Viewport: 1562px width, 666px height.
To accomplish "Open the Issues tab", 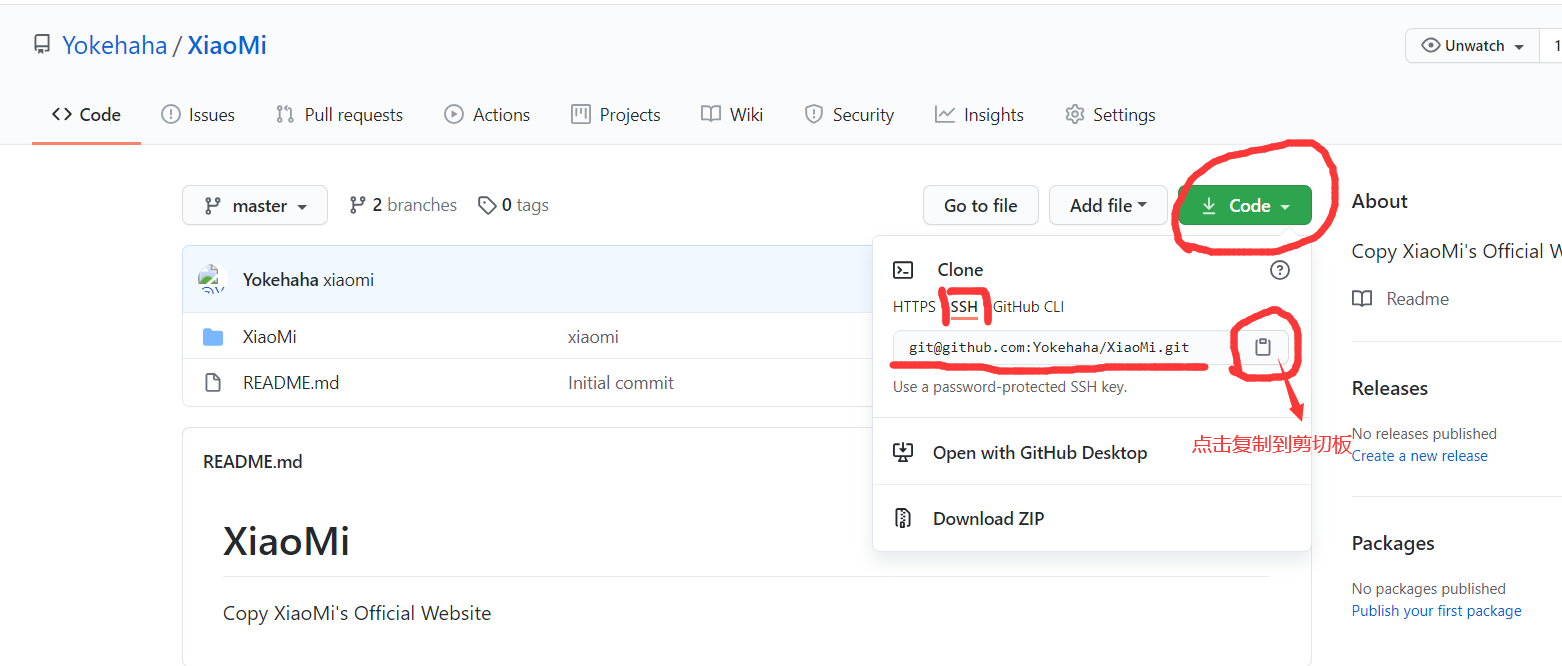I will (198, 115).
